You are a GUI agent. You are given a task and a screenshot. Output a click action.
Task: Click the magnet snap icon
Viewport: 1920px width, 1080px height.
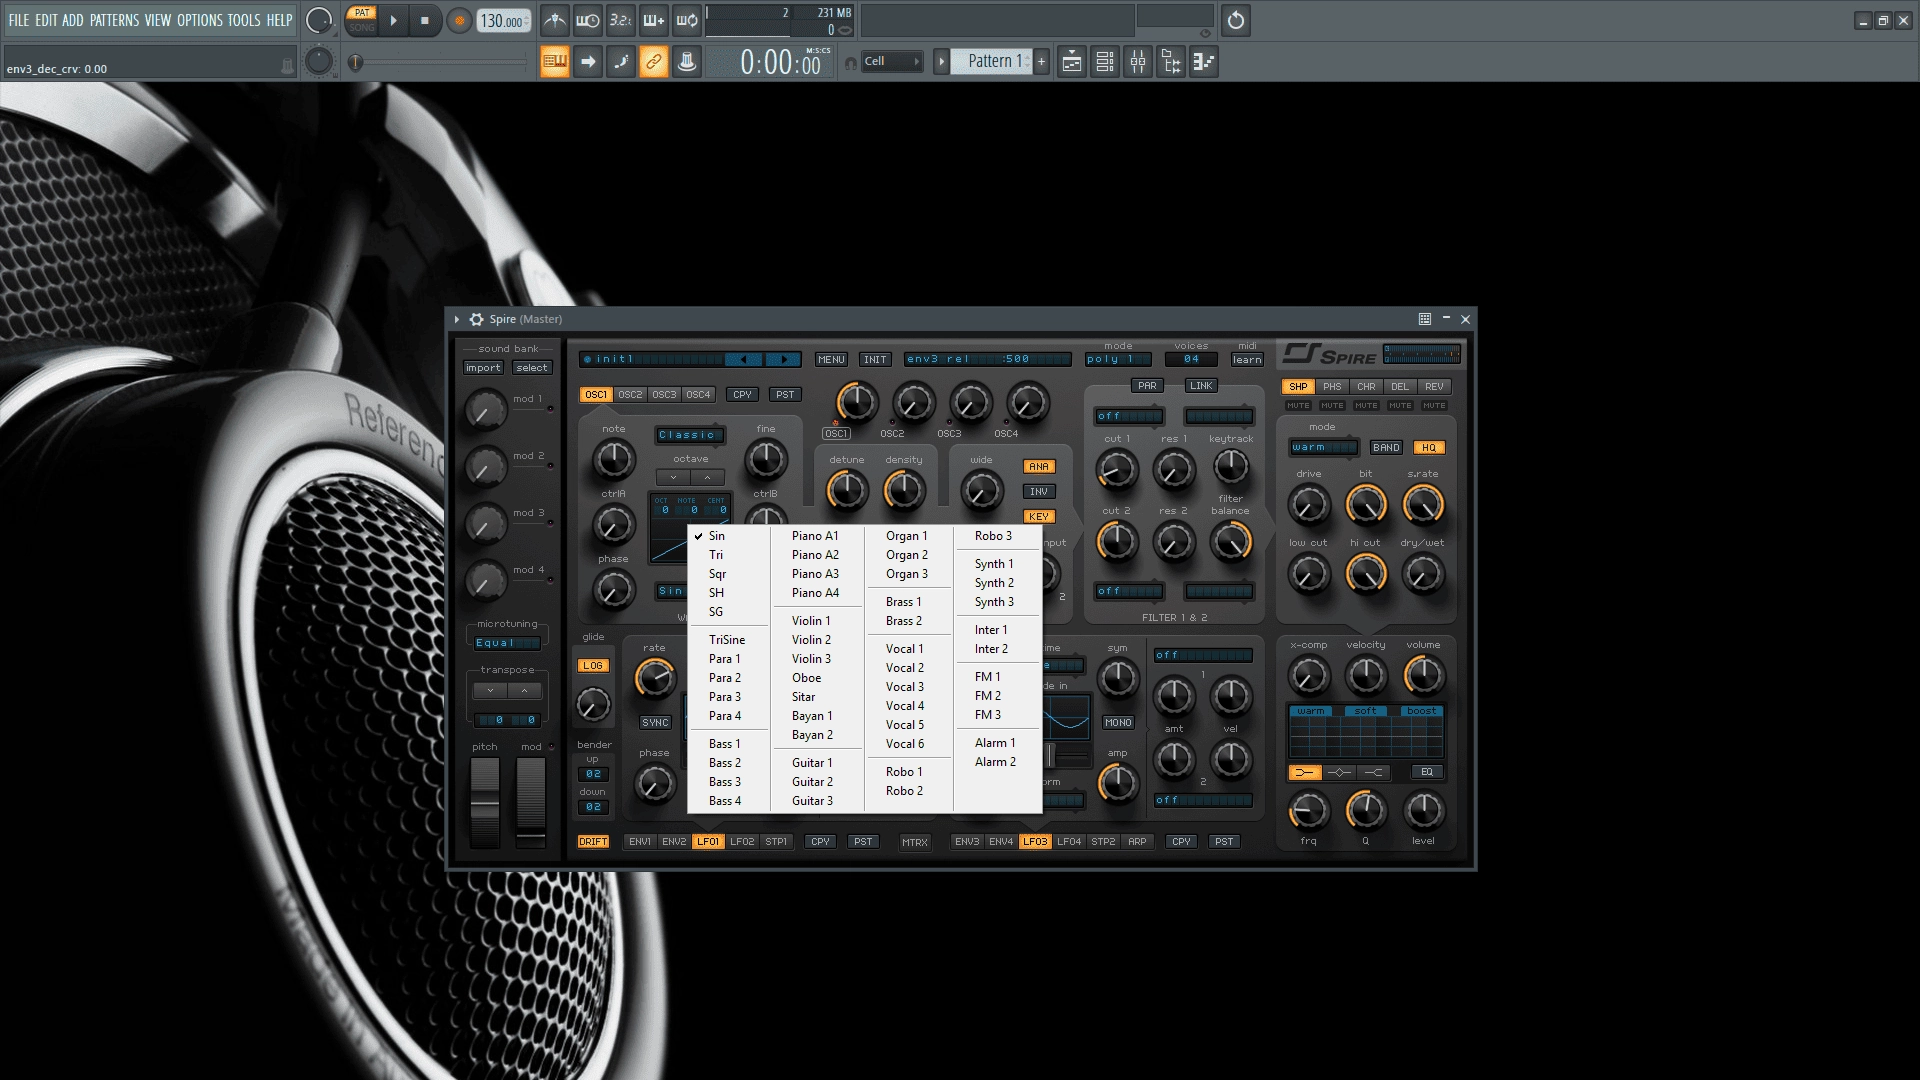851,63
